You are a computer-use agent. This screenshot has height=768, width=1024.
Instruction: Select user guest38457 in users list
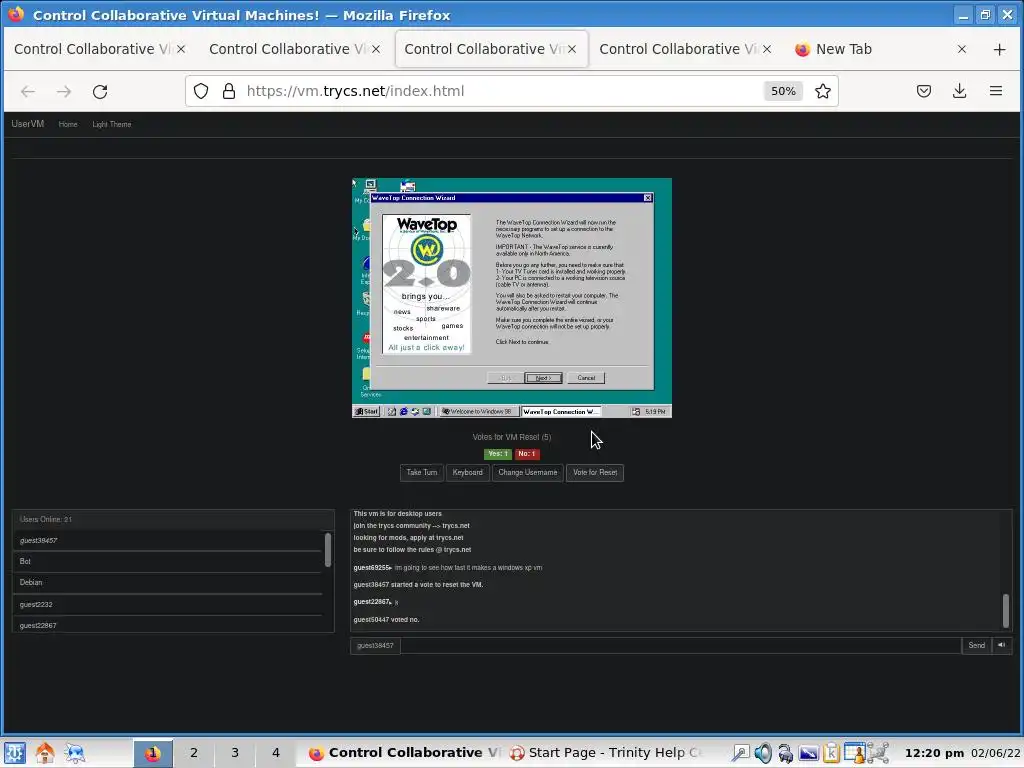click(168, 541)
